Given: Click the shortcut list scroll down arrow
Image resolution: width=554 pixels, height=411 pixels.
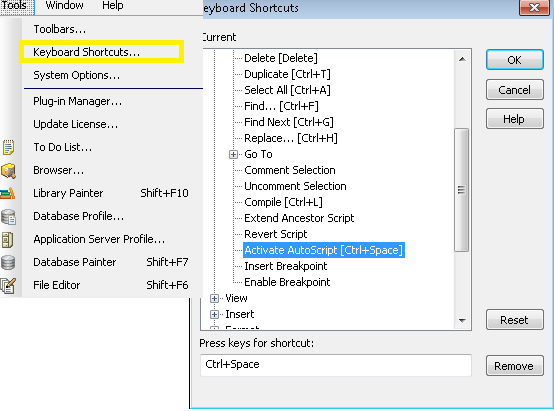Looking at the screenshot, I should tap(462, 321).
